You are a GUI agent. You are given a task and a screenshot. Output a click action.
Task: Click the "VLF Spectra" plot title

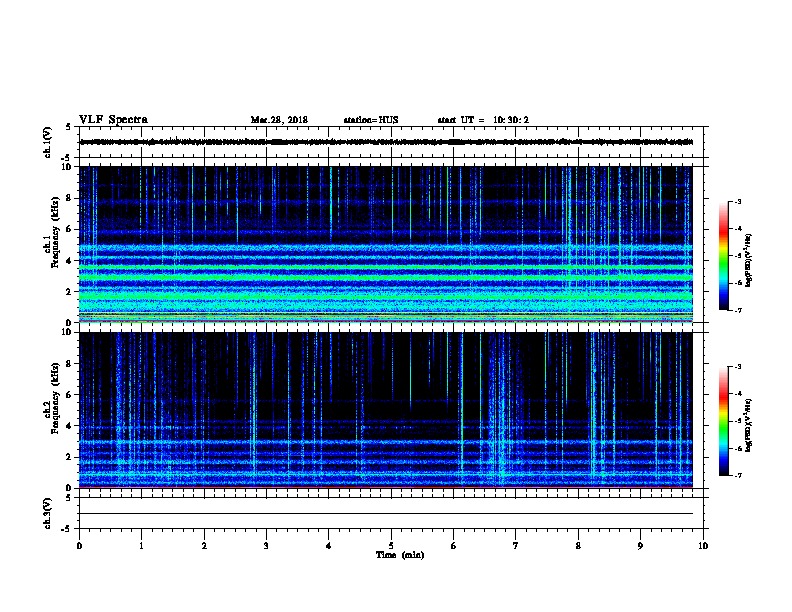(113, 120)
